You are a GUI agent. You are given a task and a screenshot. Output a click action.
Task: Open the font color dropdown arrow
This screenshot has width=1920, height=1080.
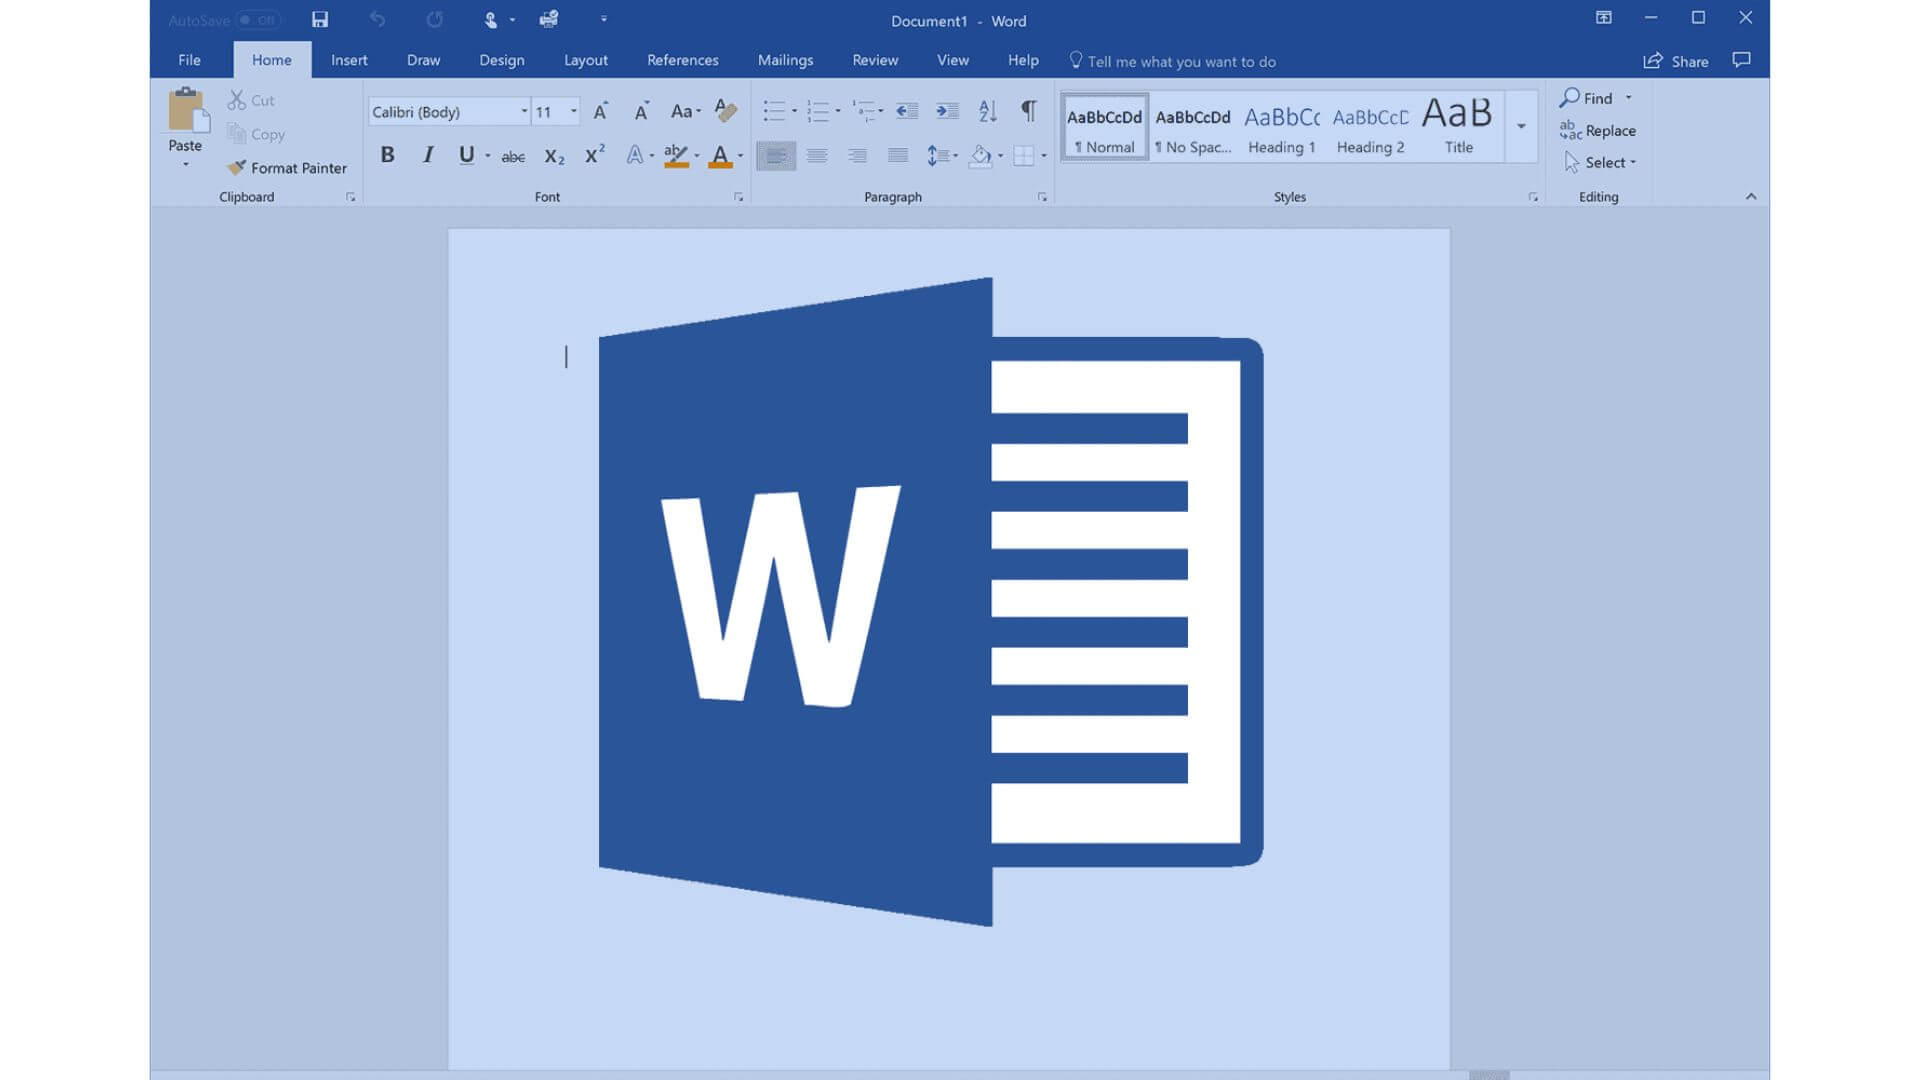click(x=741, y=156)
